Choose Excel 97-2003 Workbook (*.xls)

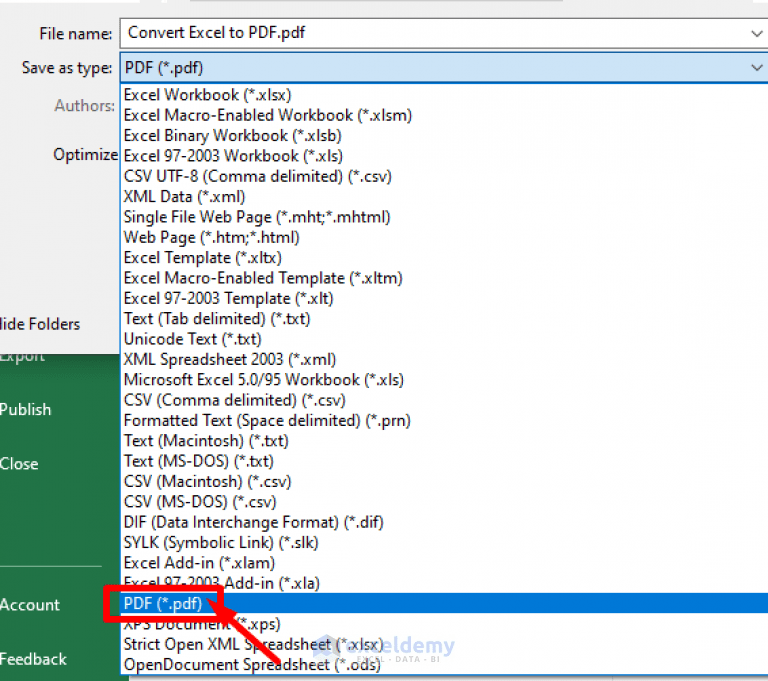(x=444, y=156)
